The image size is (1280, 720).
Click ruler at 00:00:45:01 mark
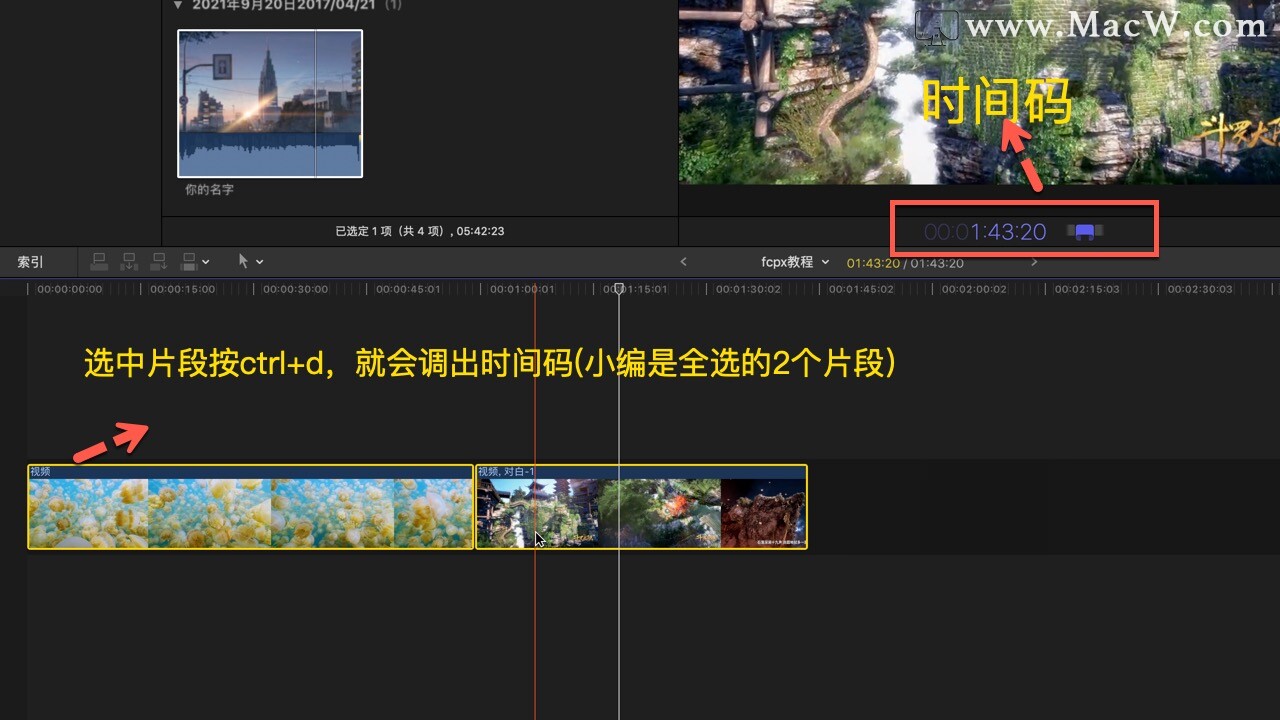coord(408,289)
